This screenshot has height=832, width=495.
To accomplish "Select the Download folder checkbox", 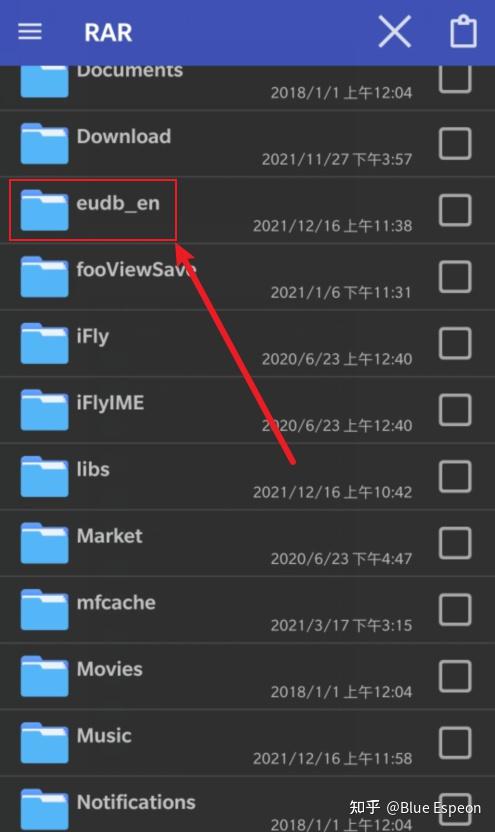I will coord(455,143).
